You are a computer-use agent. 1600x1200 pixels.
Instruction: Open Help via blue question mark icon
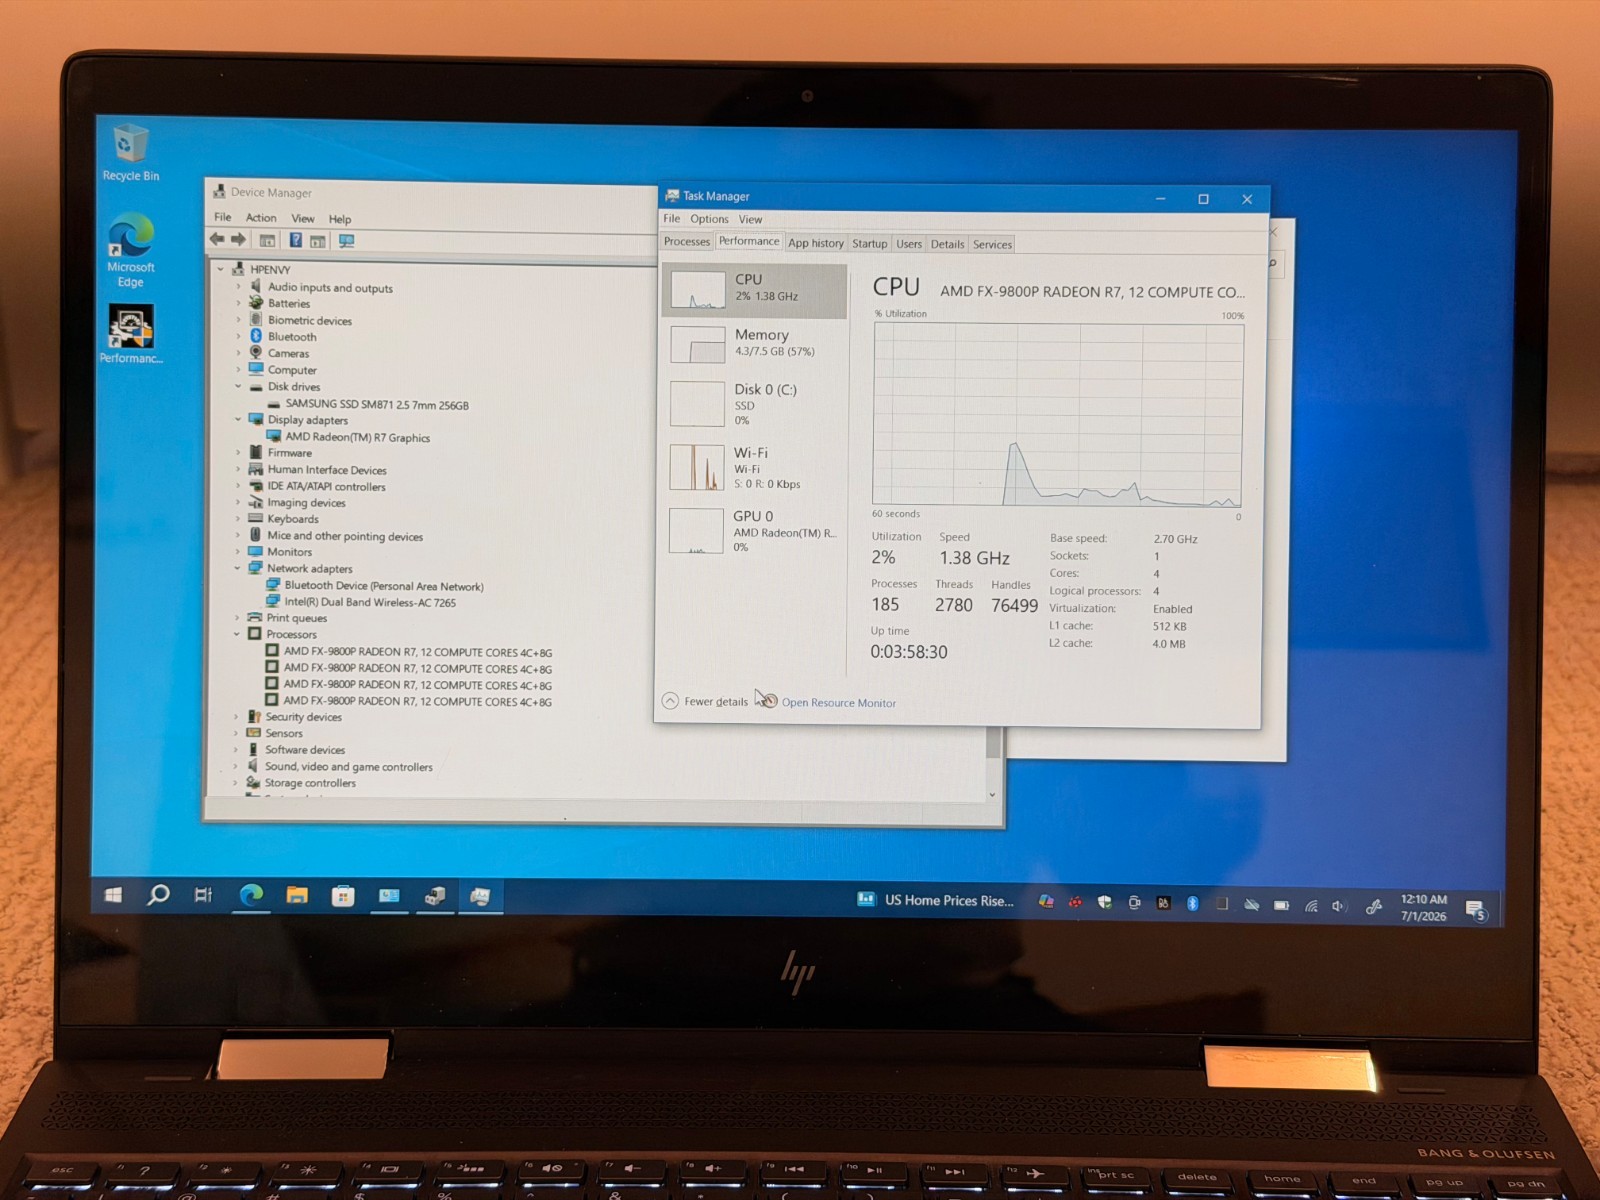(x=296, y=240)
